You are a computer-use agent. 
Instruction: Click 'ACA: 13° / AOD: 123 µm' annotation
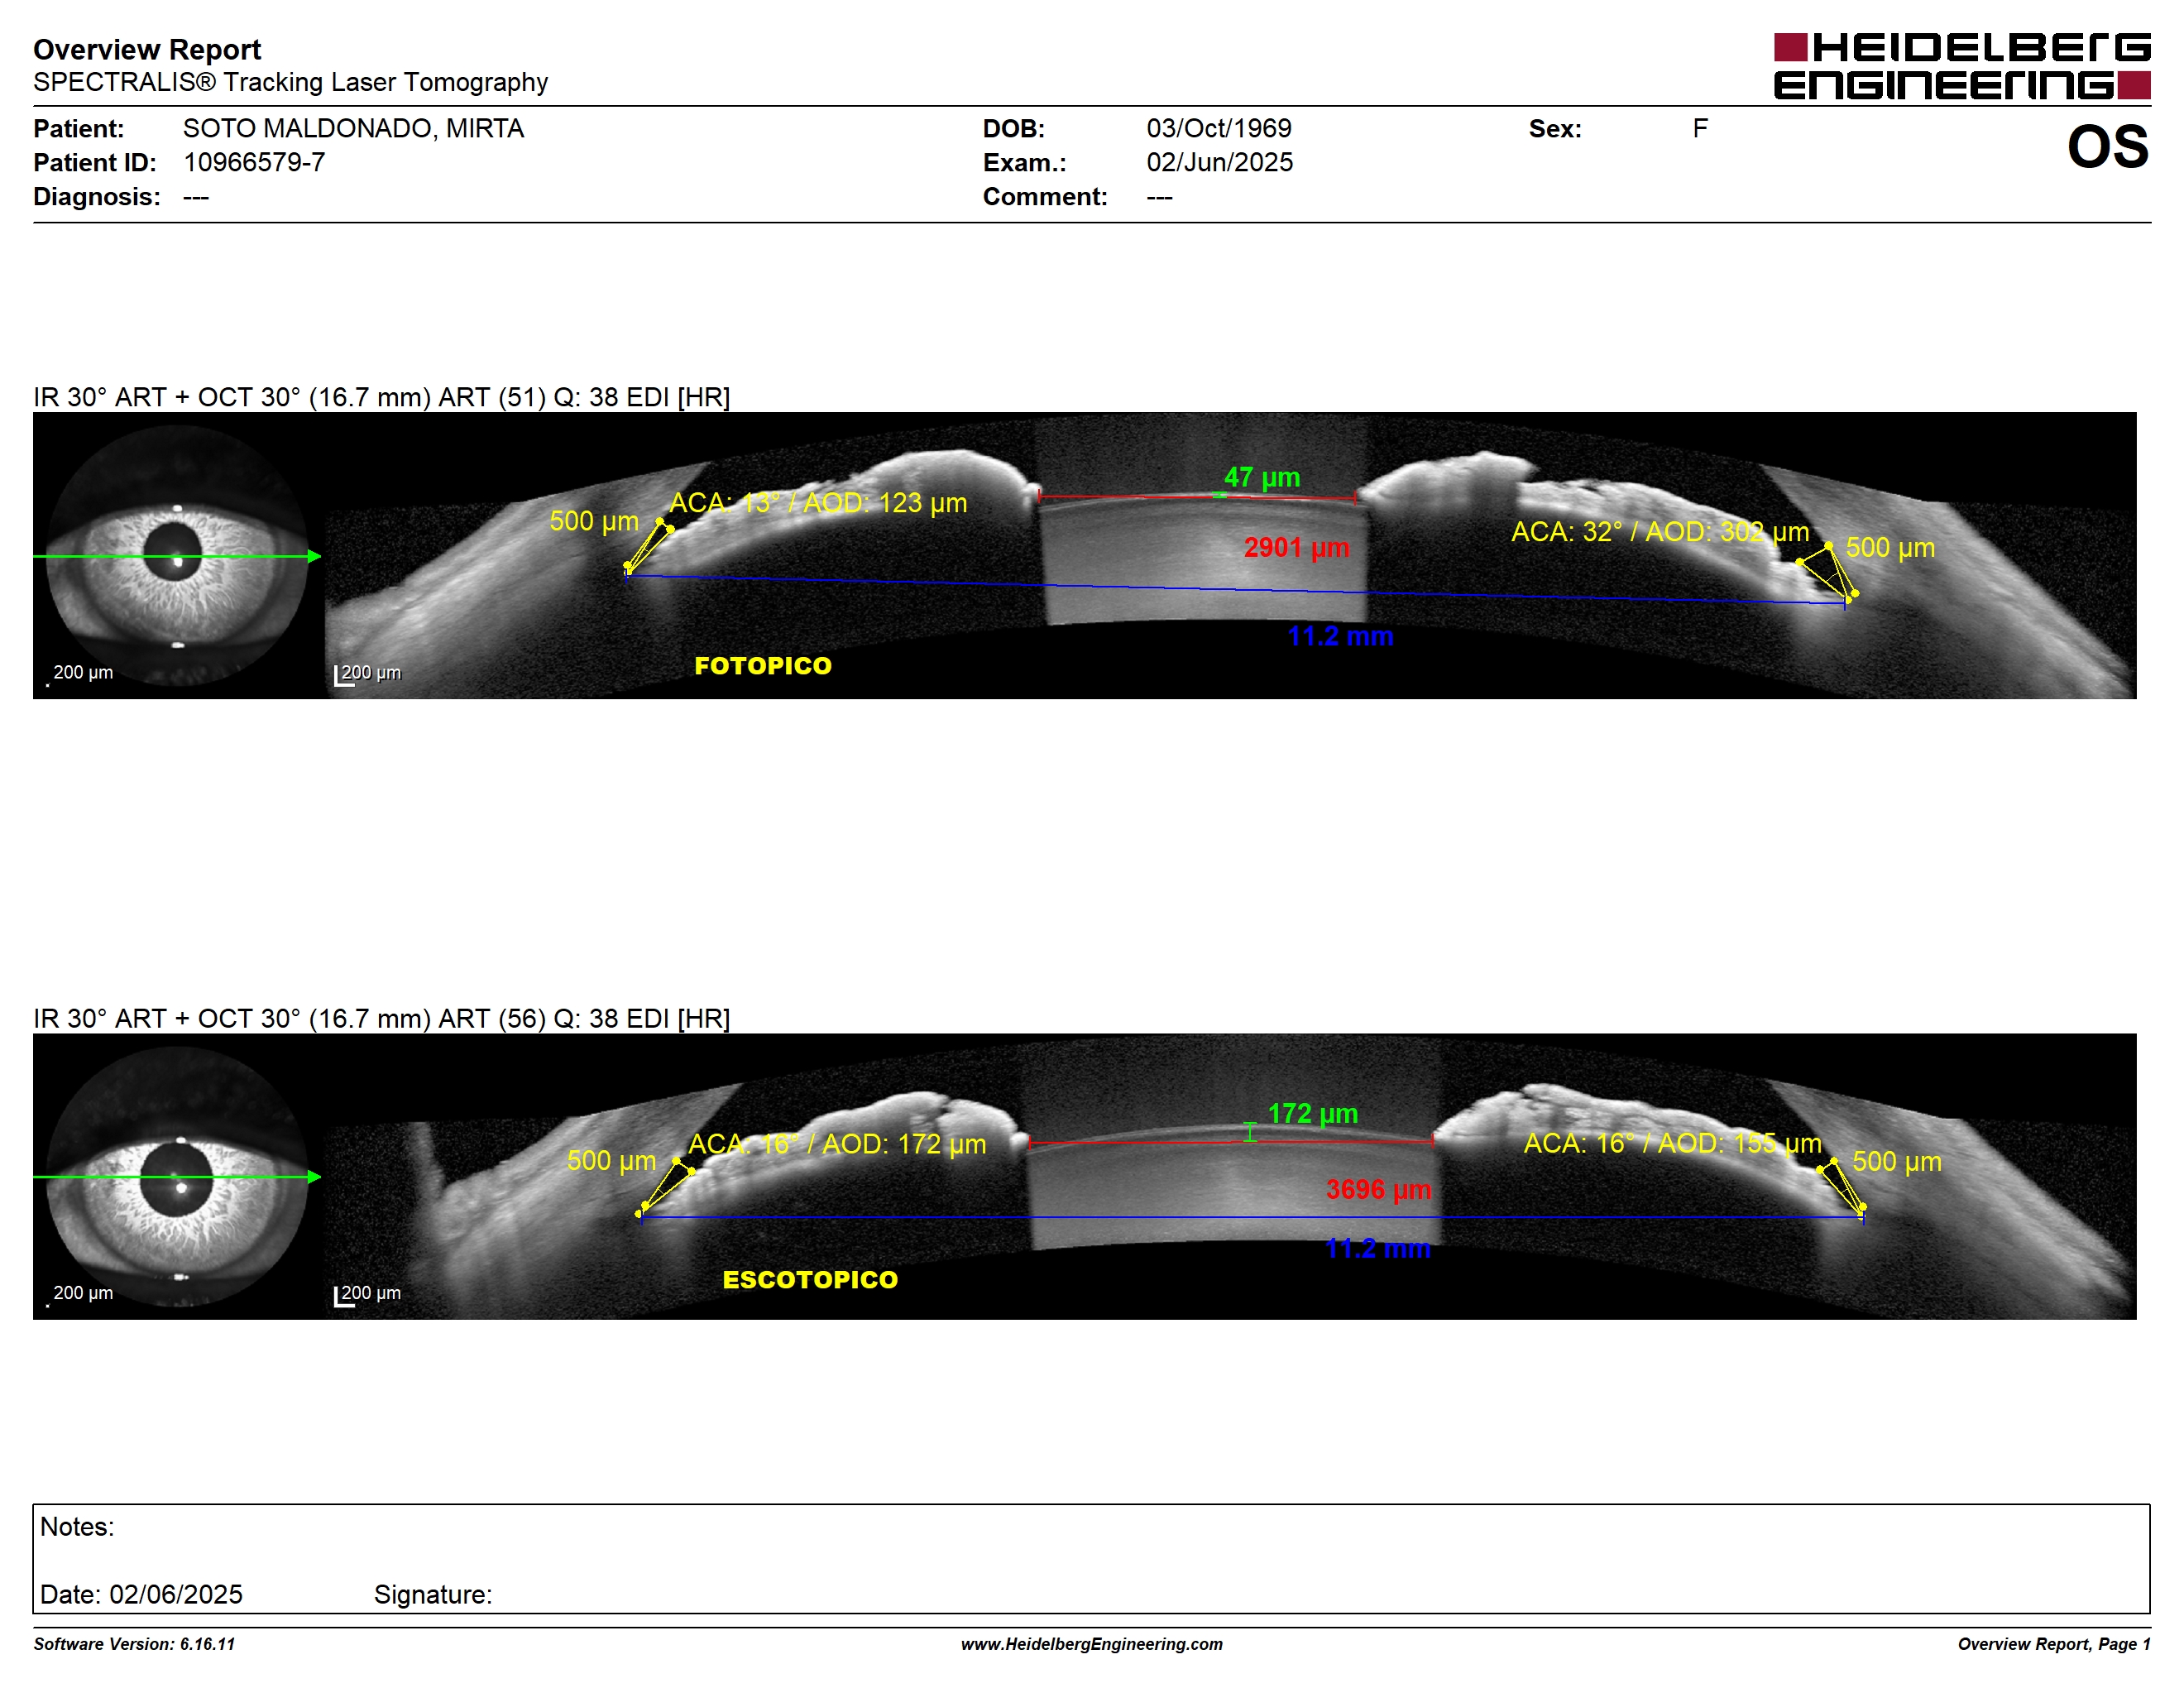point(818,502)
